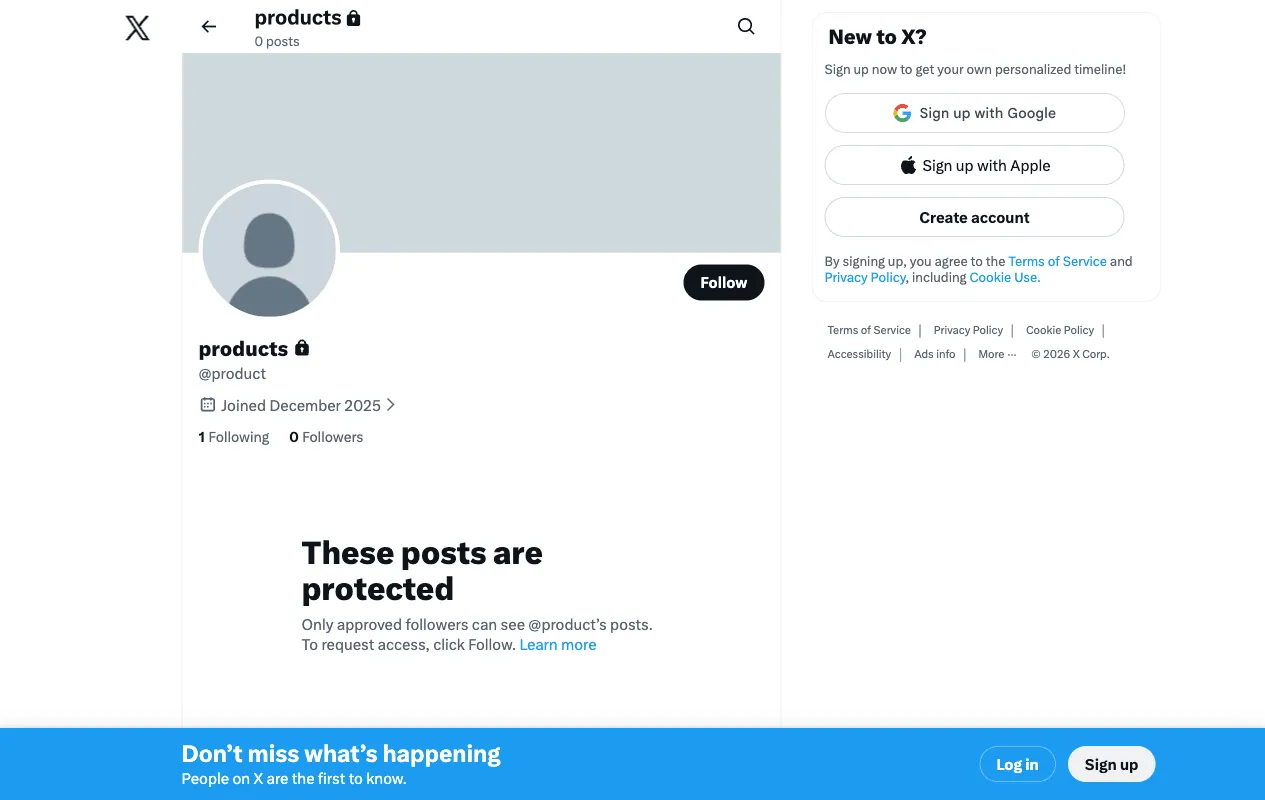Open the search with the magnifier icon
Screen dimensions: 1265x800
(746, 26)
